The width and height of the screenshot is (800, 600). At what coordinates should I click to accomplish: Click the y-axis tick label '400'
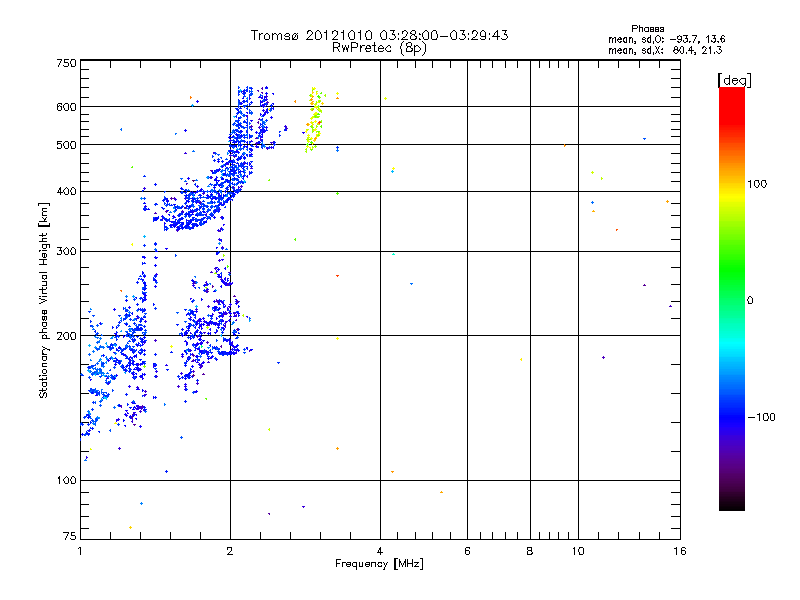click(66, 192)
